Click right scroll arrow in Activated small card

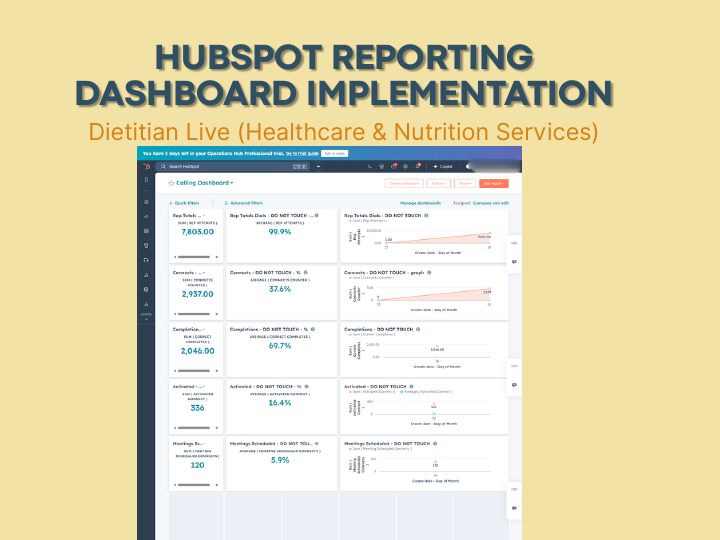217,428
